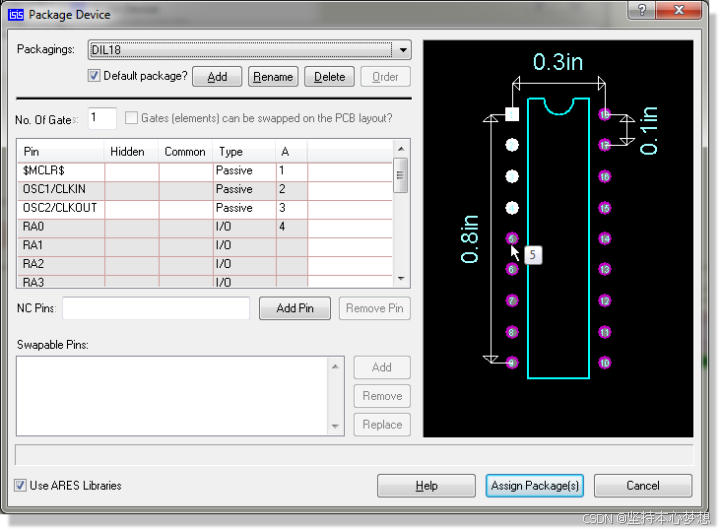Click the Hidden column header
Screen dimensions: 722x532
coord(131,152)
